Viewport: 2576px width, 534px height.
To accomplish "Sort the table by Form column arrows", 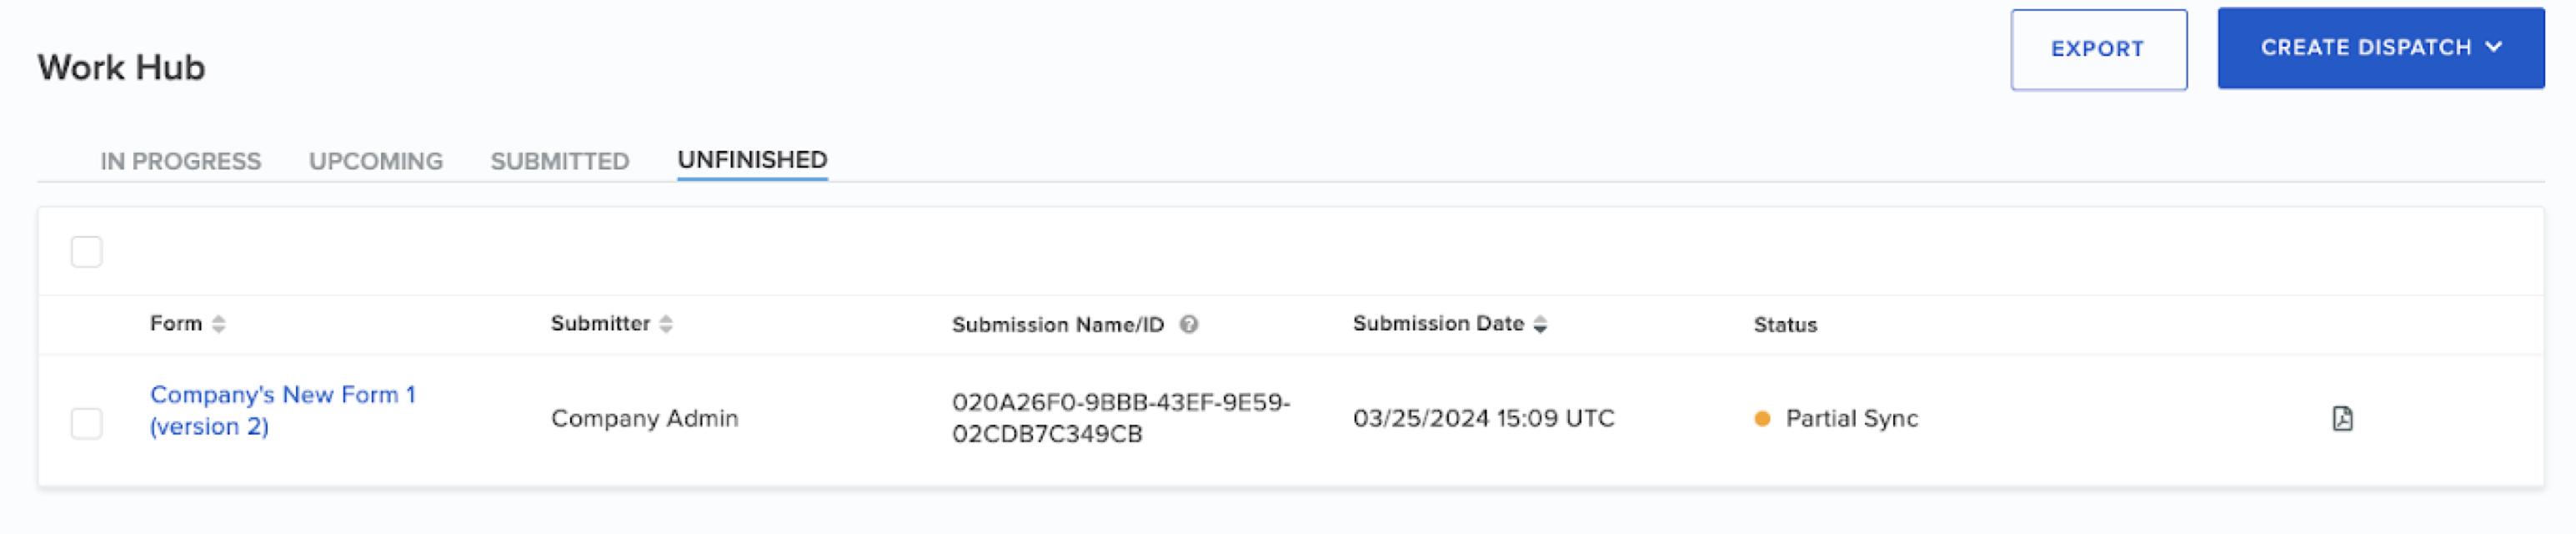I will coord(219,324).
